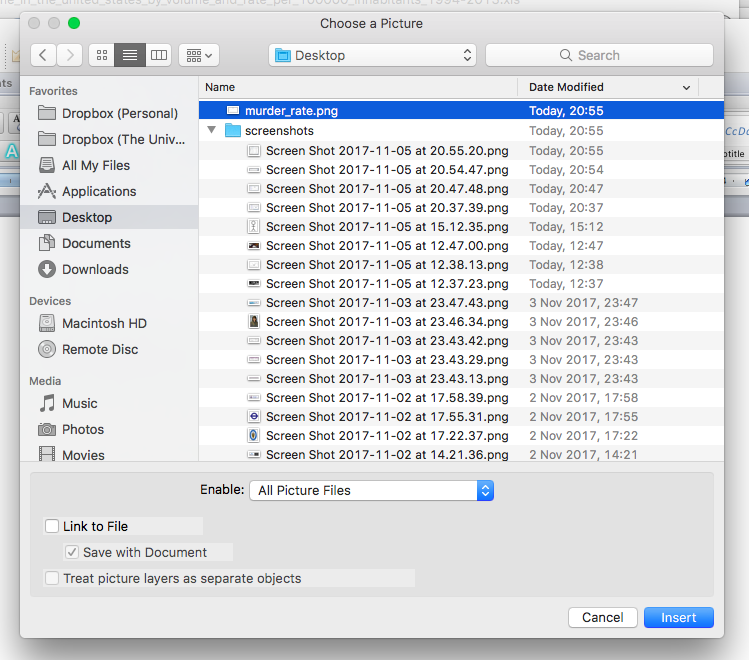Screen dimensions: 749x660
Task: Open the item arrangement dropdown
Action: coord(199,55)
